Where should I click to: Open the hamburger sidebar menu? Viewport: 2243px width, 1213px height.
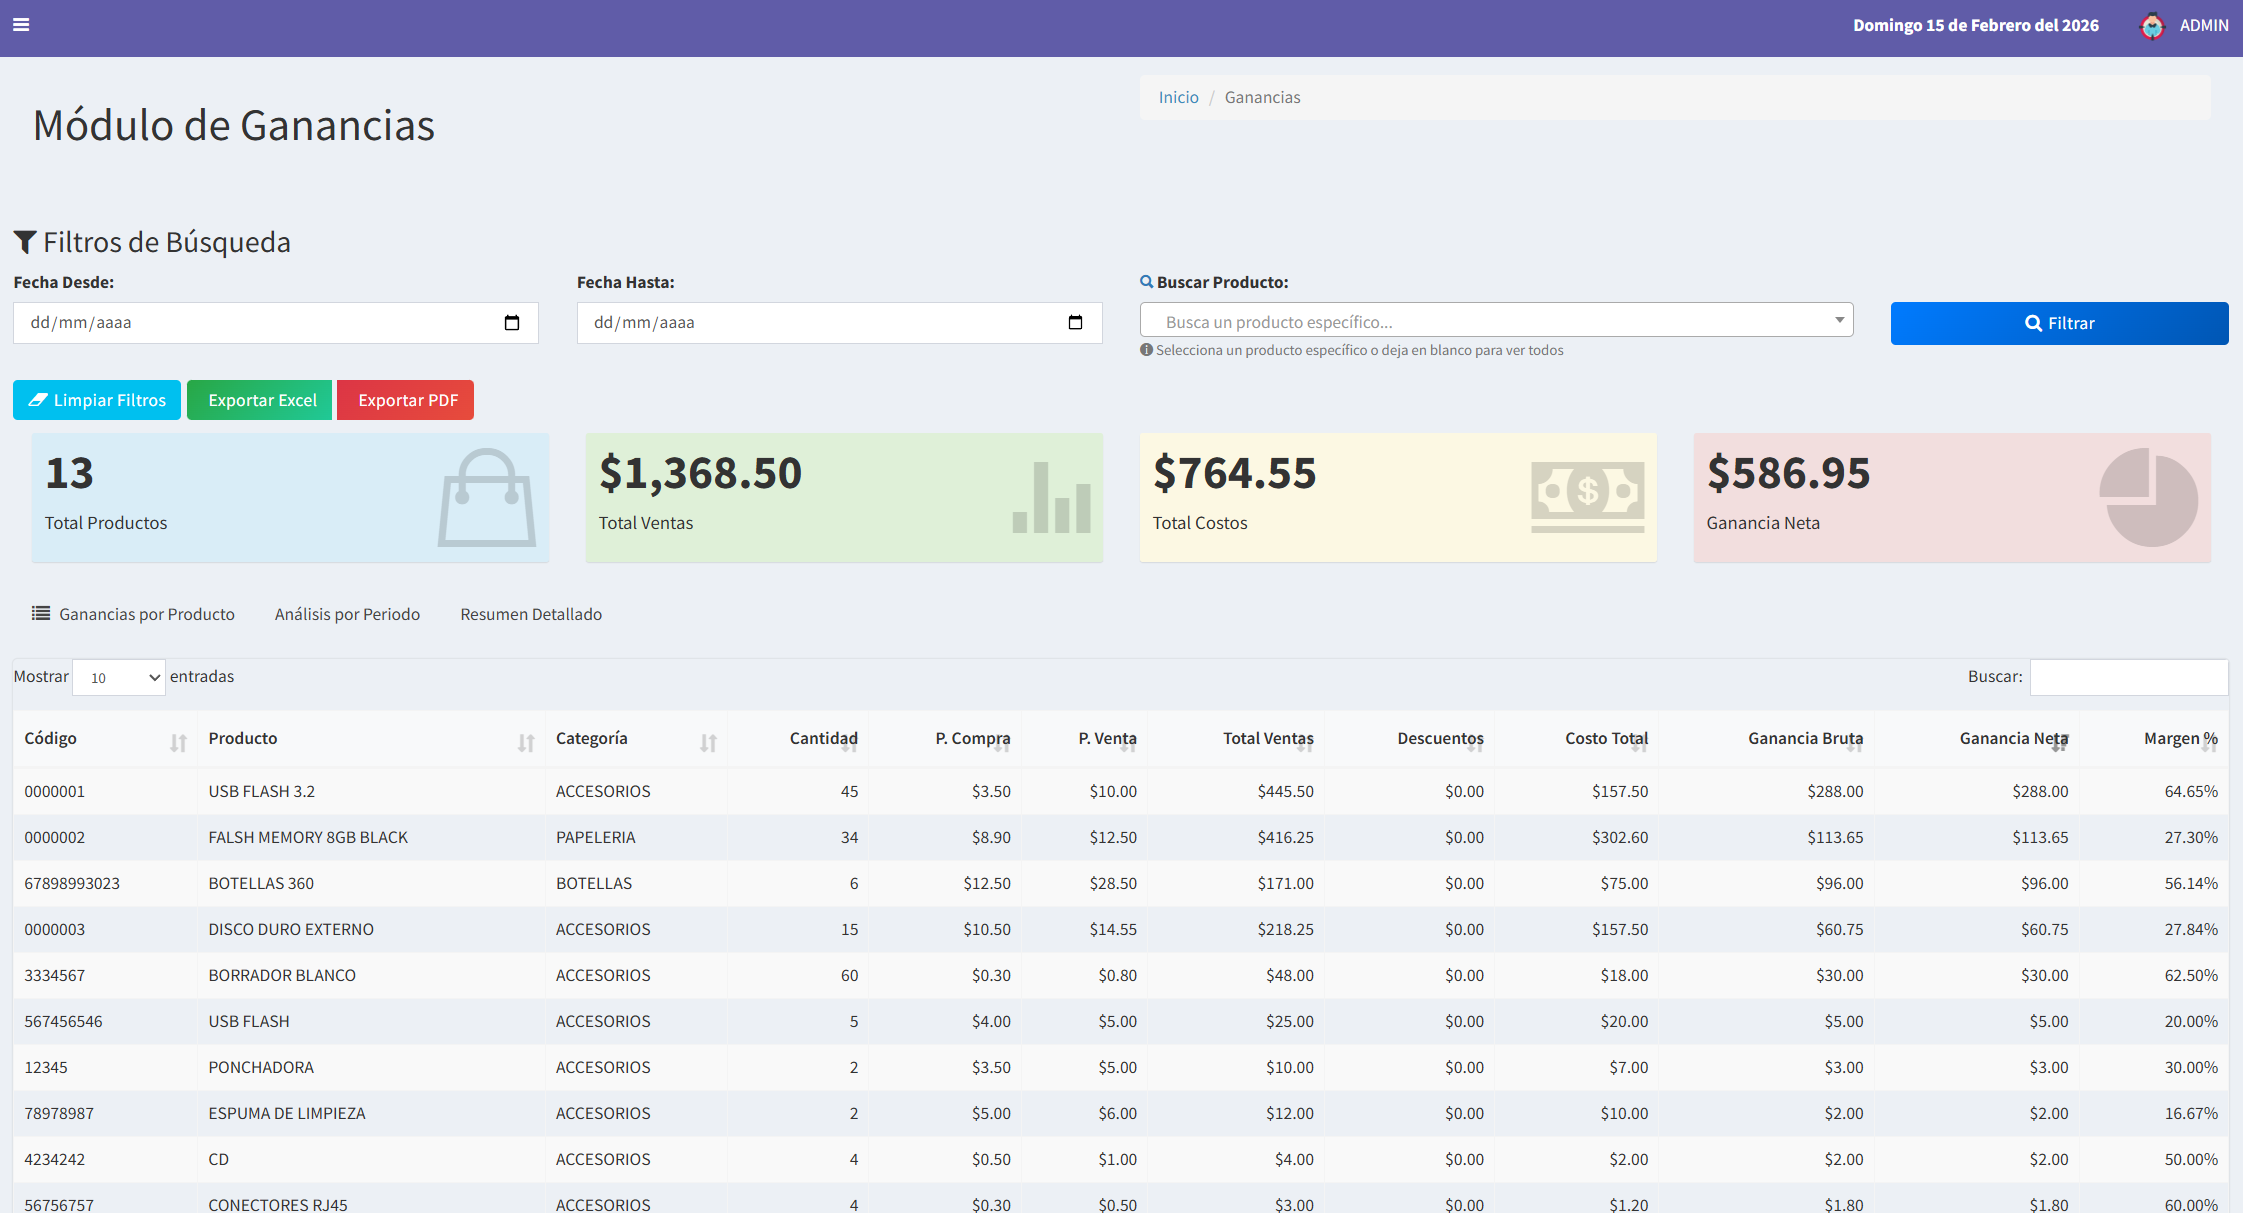tap(21, 25)
